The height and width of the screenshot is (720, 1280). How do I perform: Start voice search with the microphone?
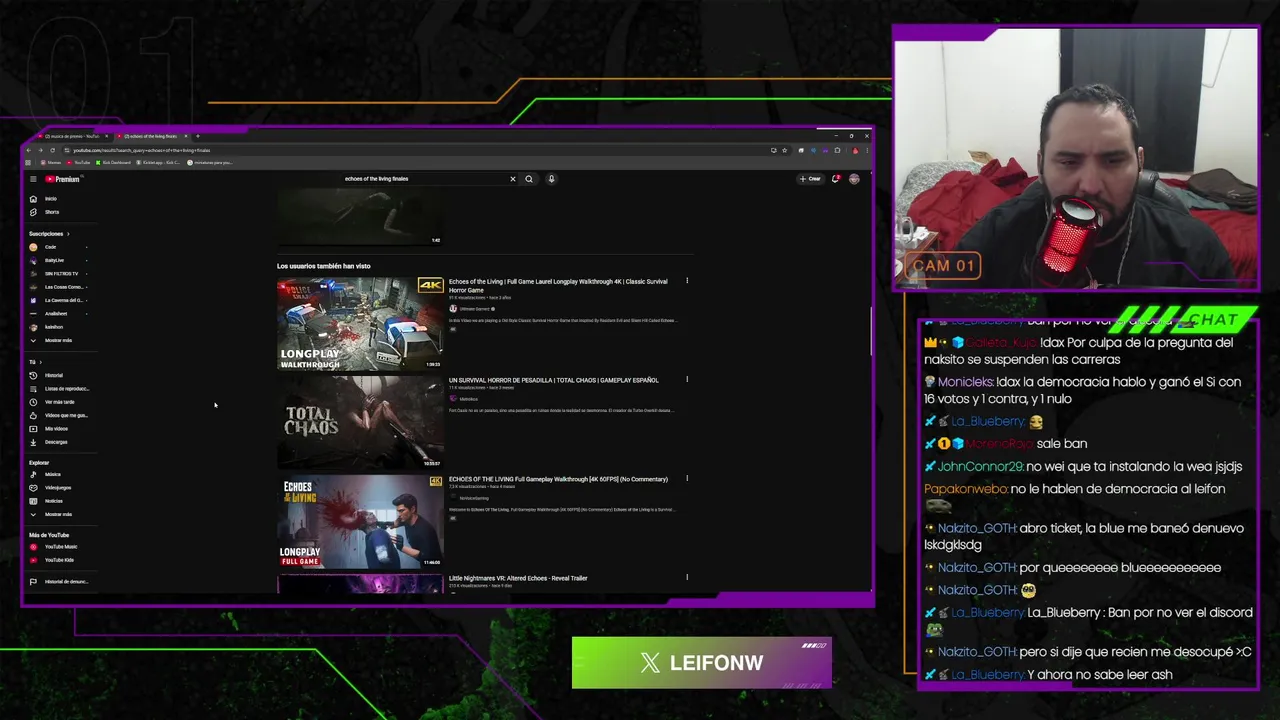click(x=551, y=179)
